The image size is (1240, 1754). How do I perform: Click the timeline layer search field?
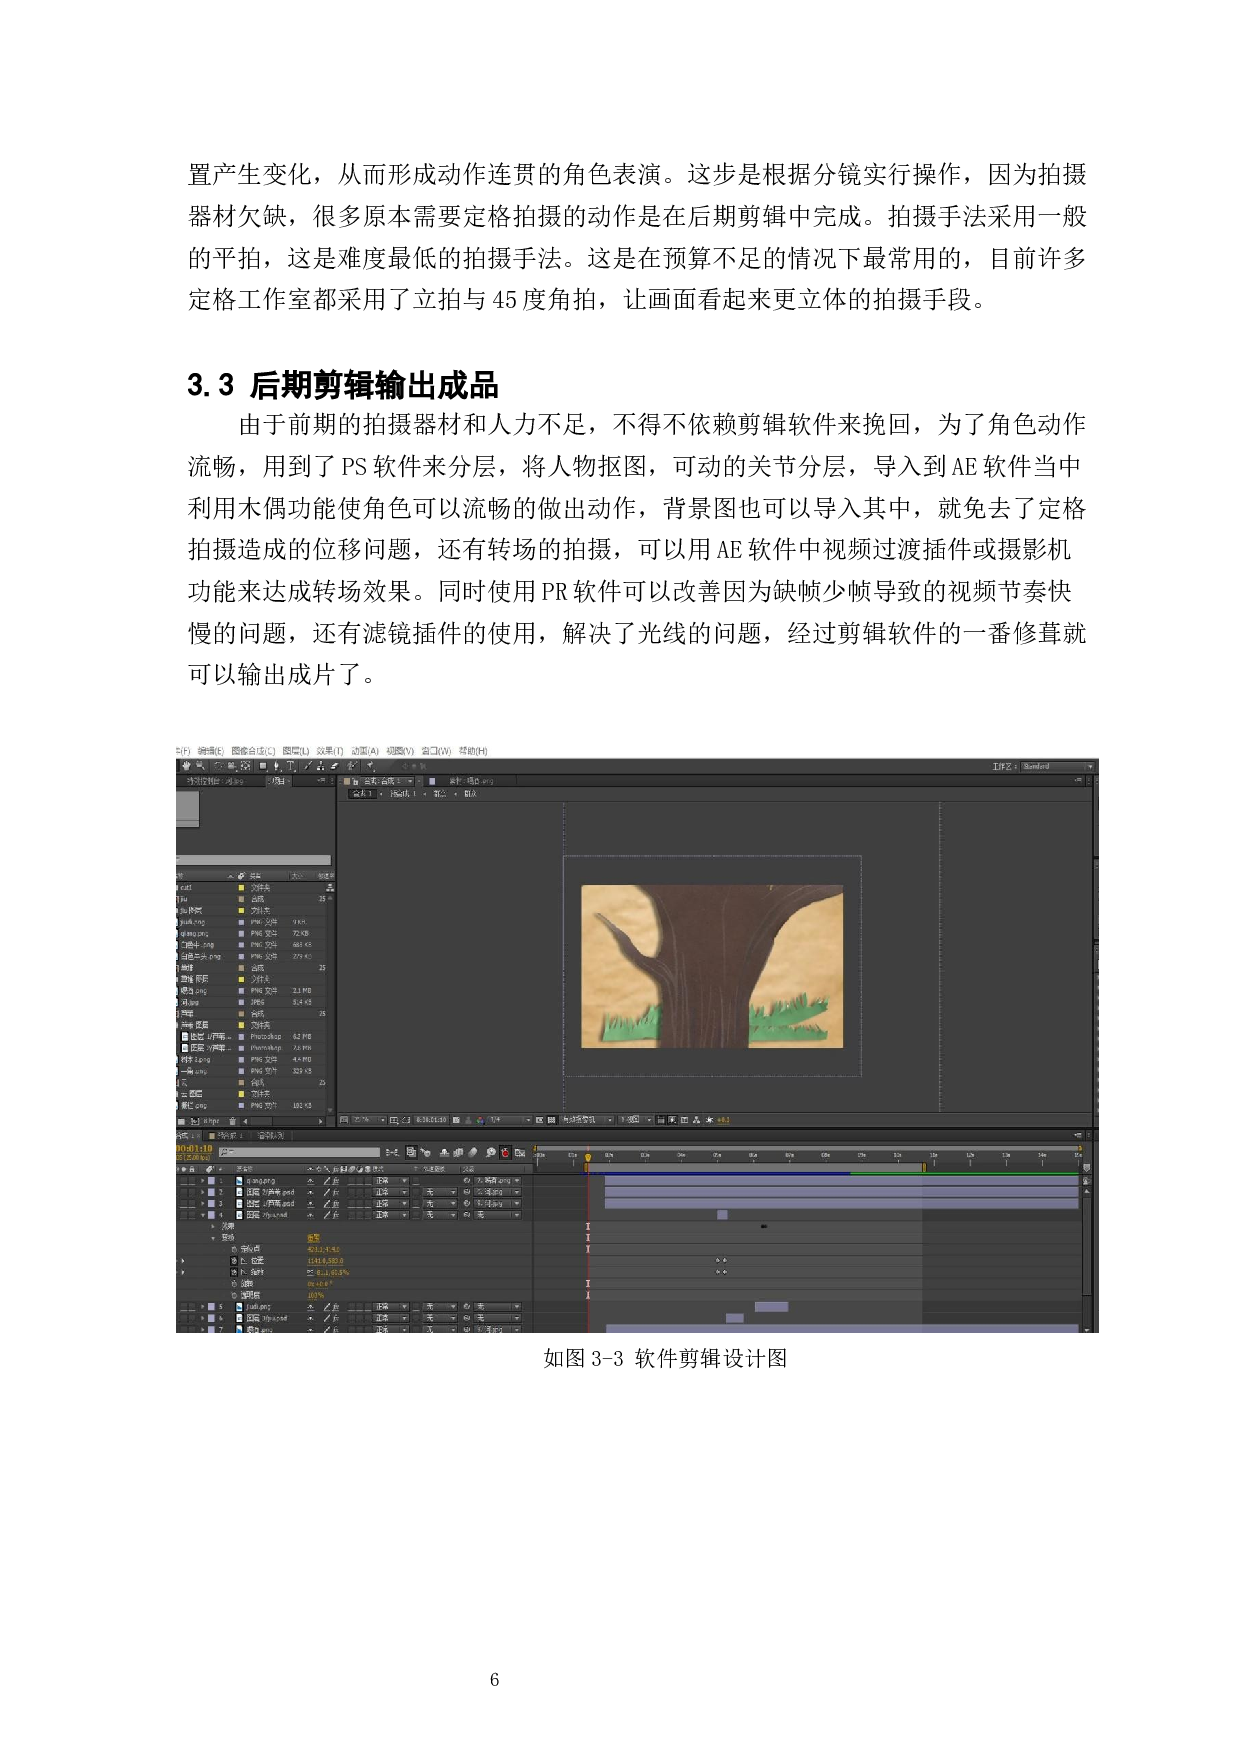click(300, 1153)
